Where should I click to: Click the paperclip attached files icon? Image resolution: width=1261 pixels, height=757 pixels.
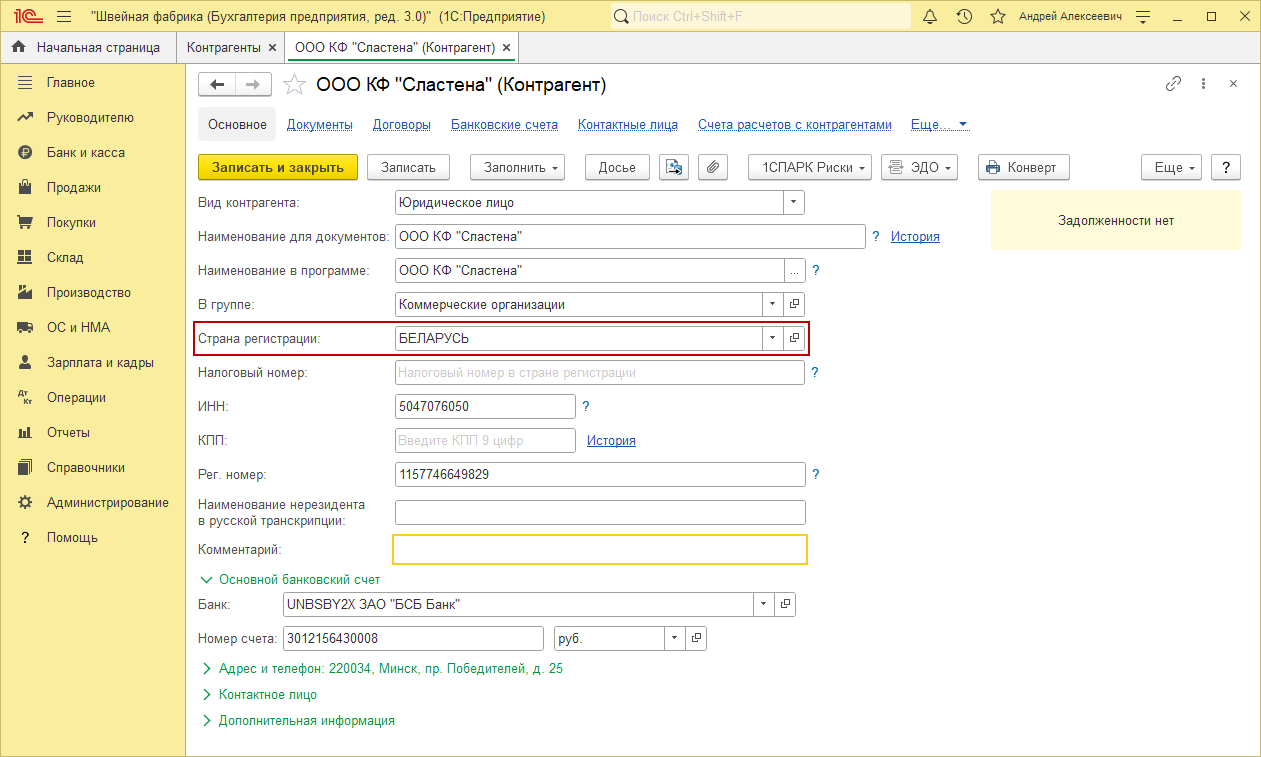[712, 167]
